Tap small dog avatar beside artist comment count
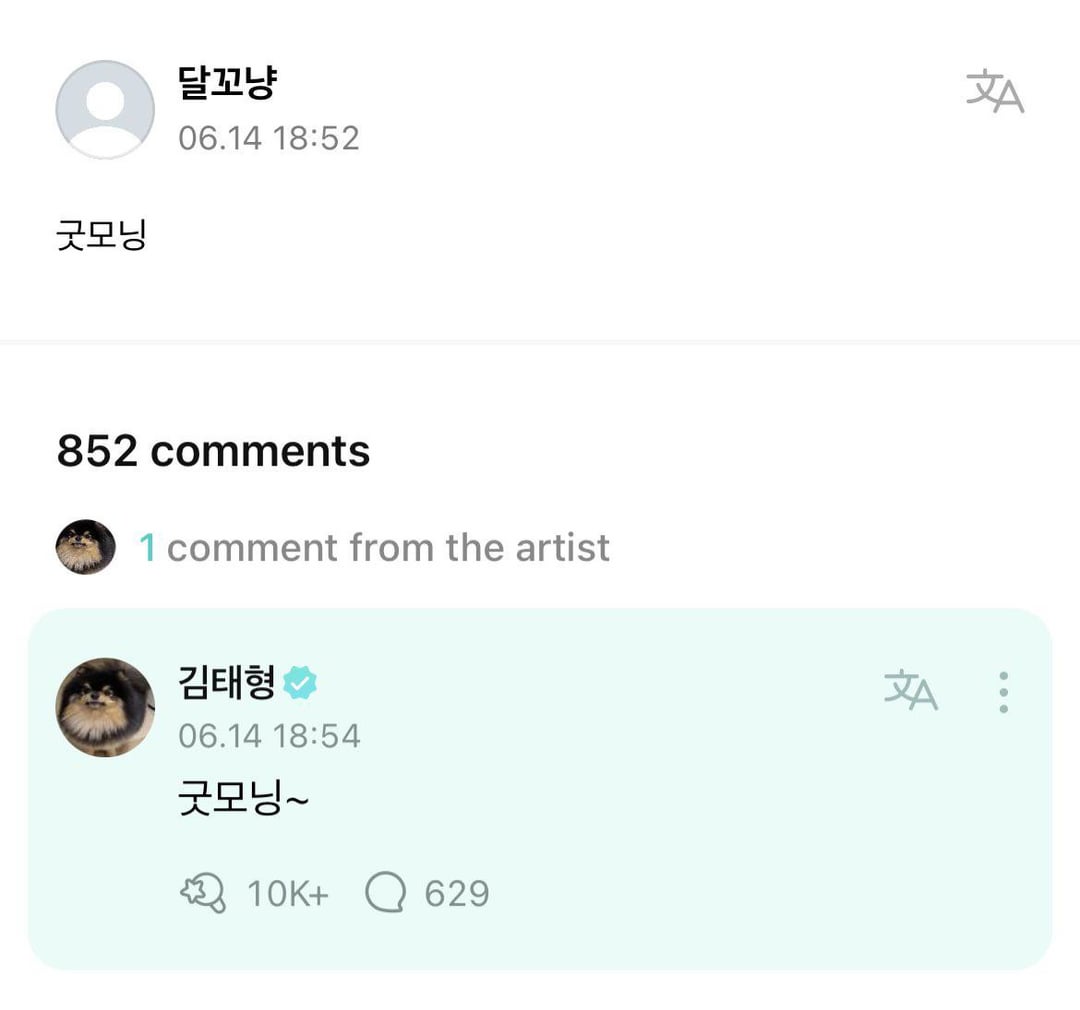Screen dimensions: 1080x1010 (85, 547)
